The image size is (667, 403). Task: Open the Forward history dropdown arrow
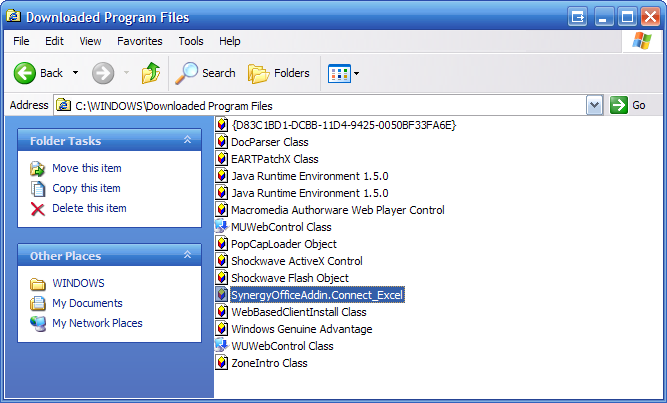[x=126, y=73]
